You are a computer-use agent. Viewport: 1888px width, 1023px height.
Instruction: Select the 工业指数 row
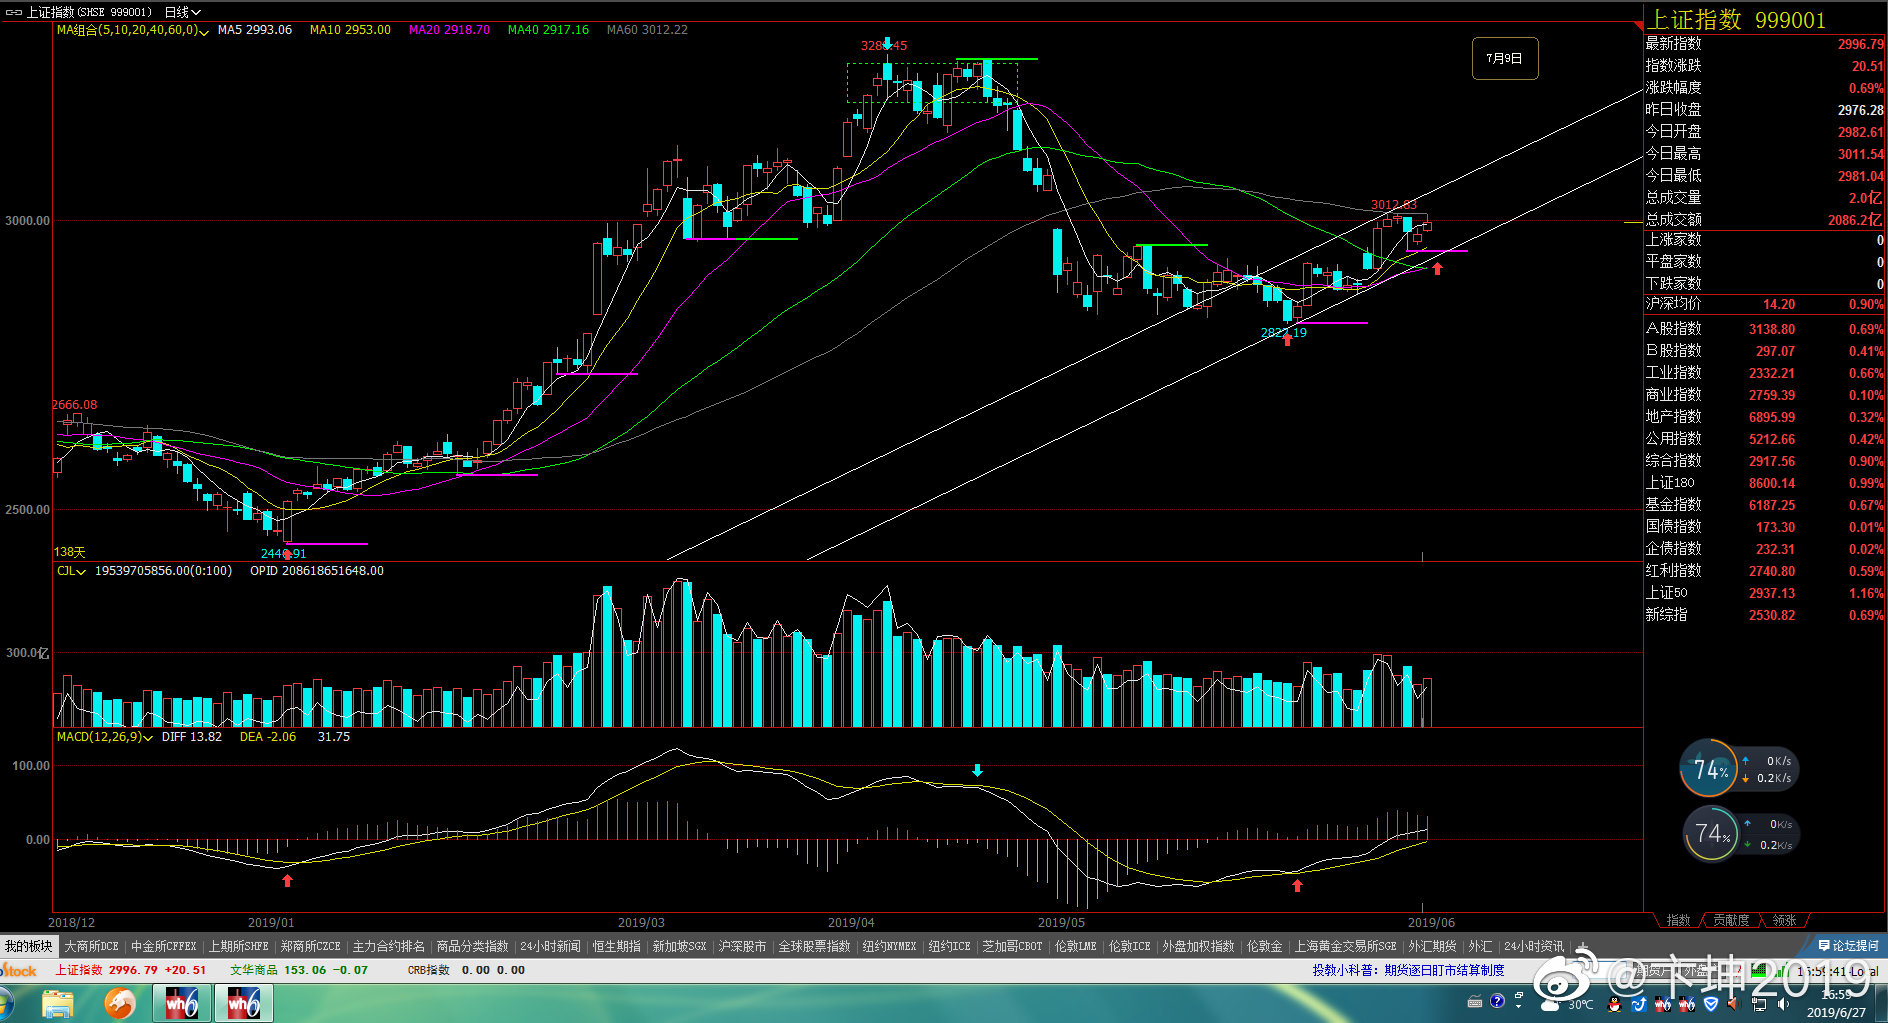(x=1764, y=373)
